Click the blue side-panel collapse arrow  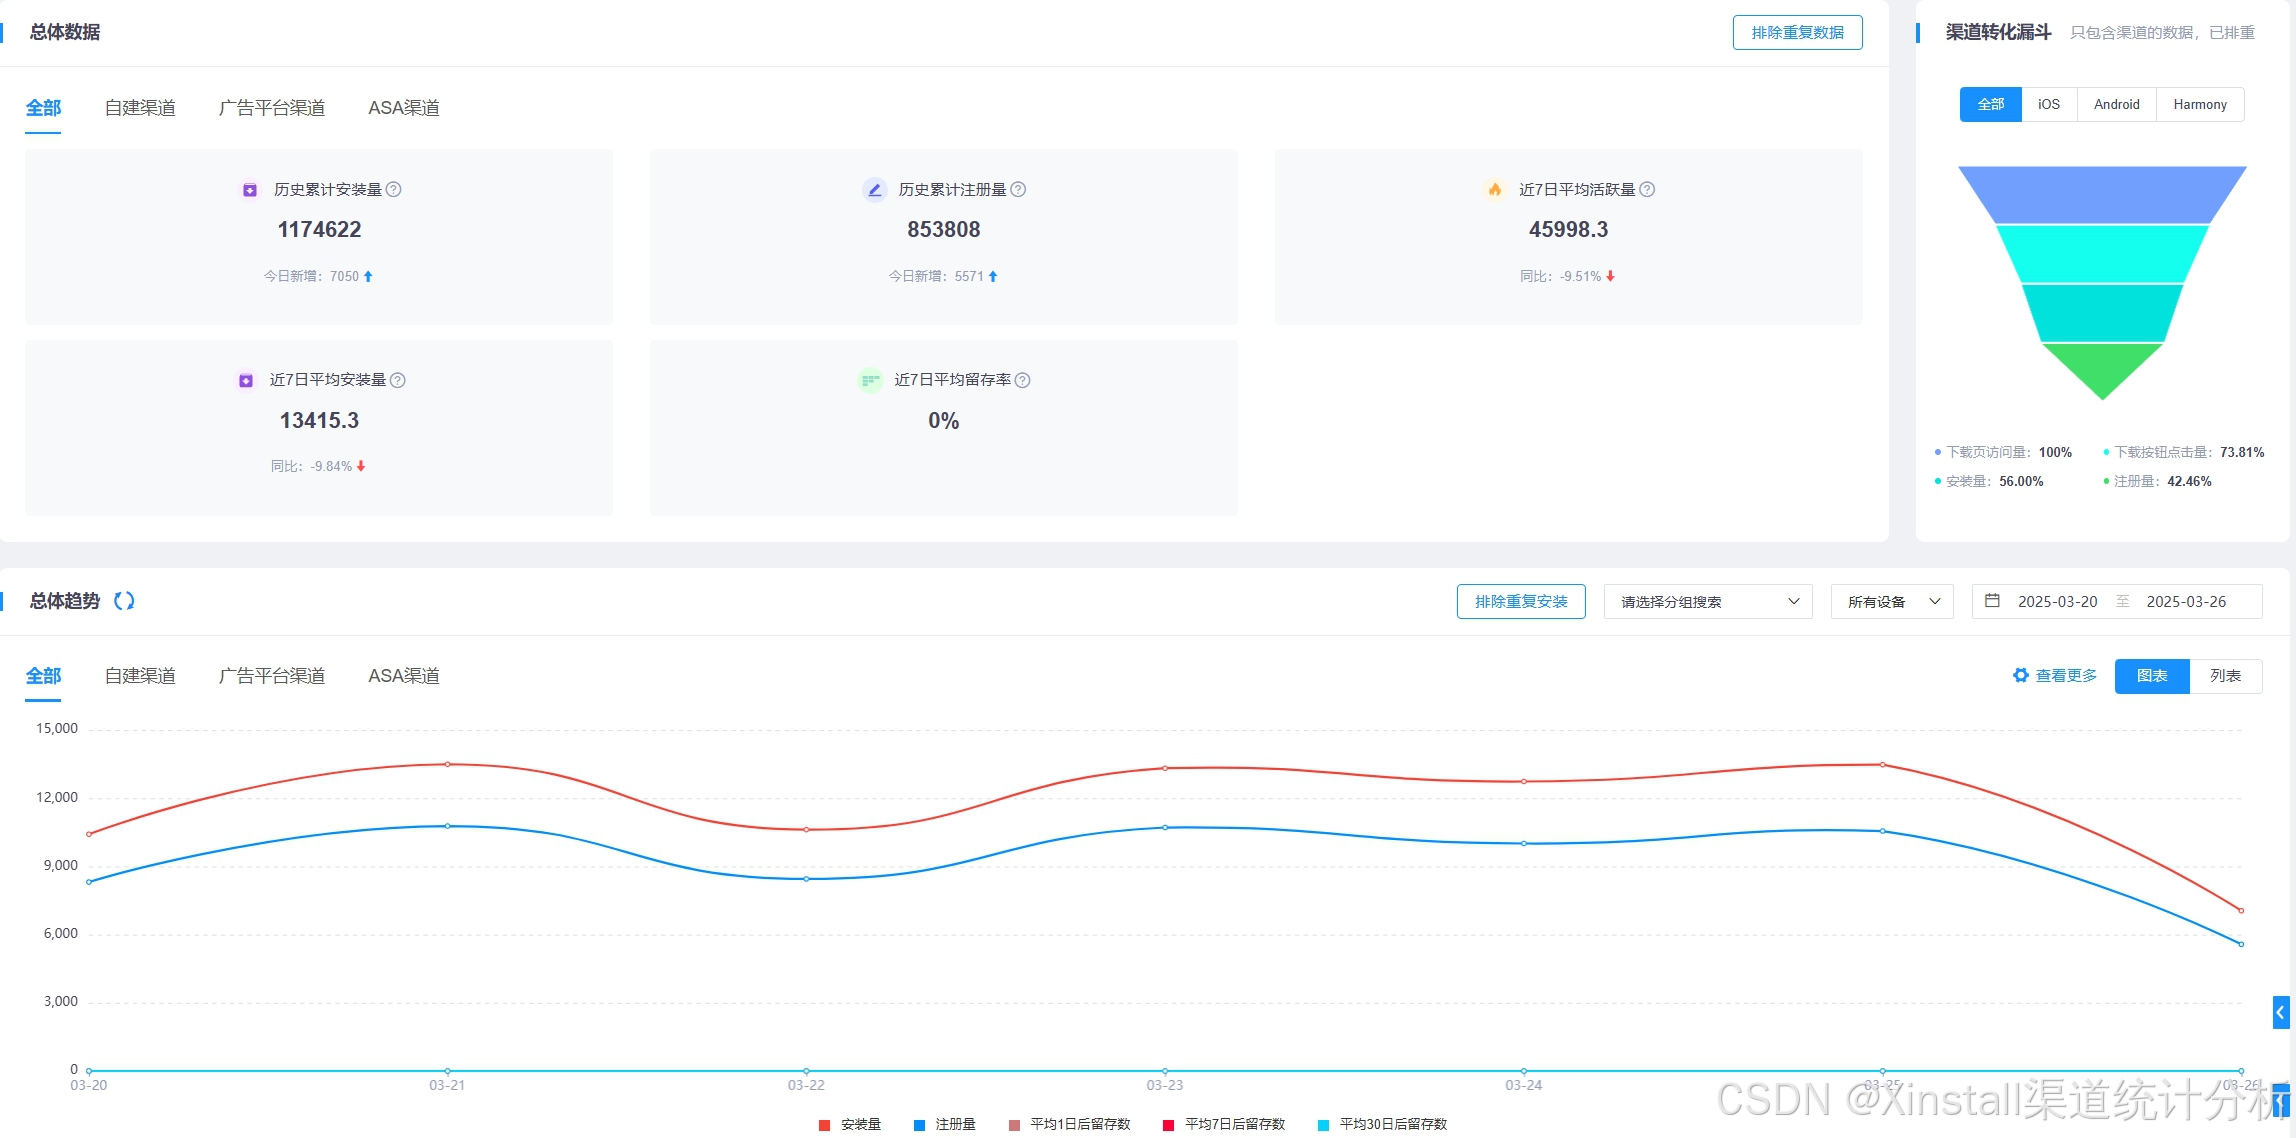(2280, 1012)
